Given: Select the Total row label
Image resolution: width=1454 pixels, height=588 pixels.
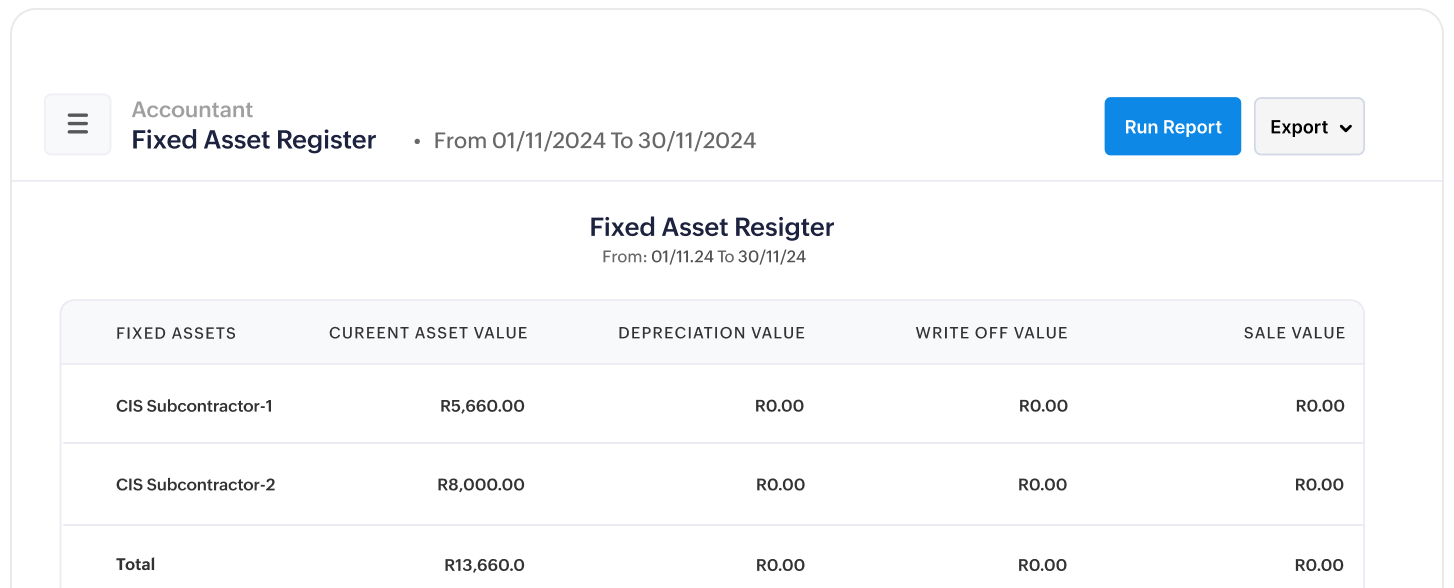Looking at the screenshot, I should tap(135, 565).
